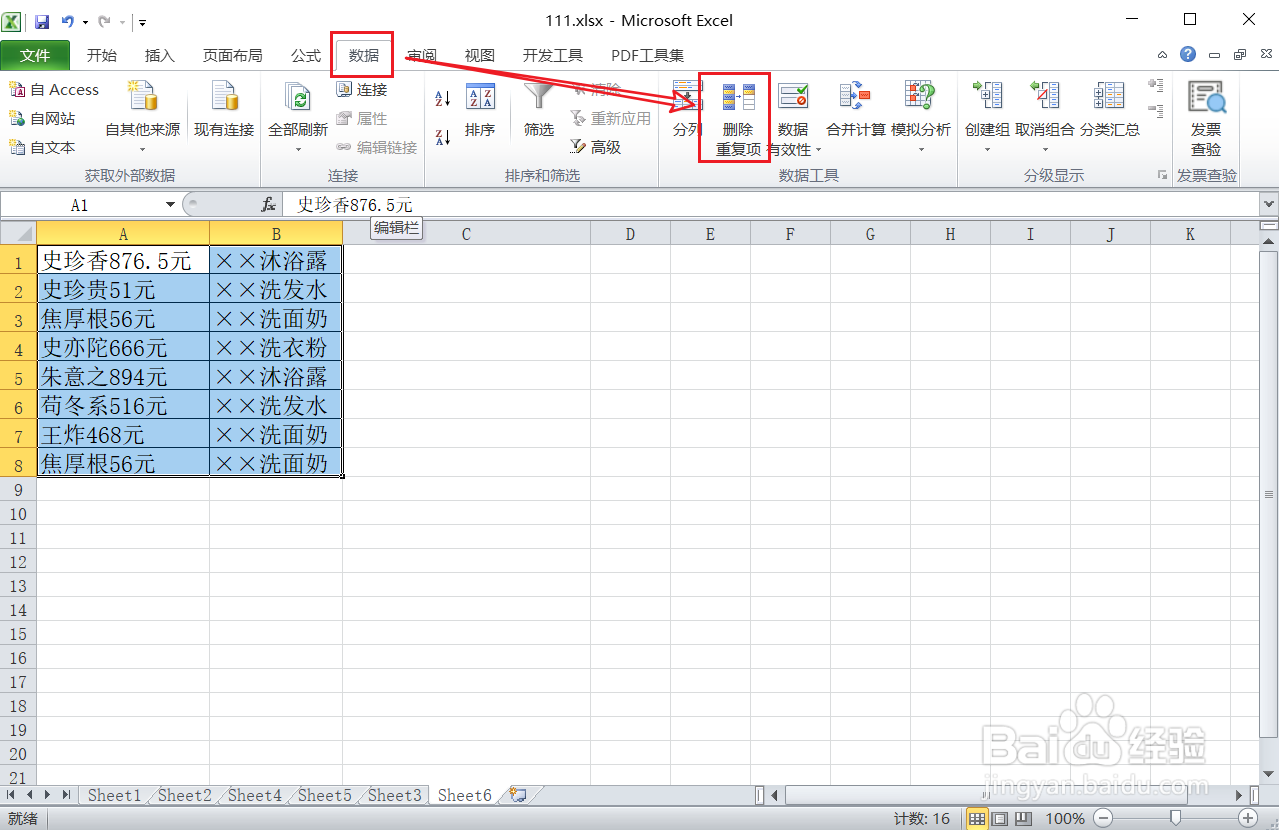The height and width of the screenshot is (830, 1279).
Task: Import data from Access (自 Access)
Action: pos(54,90)
